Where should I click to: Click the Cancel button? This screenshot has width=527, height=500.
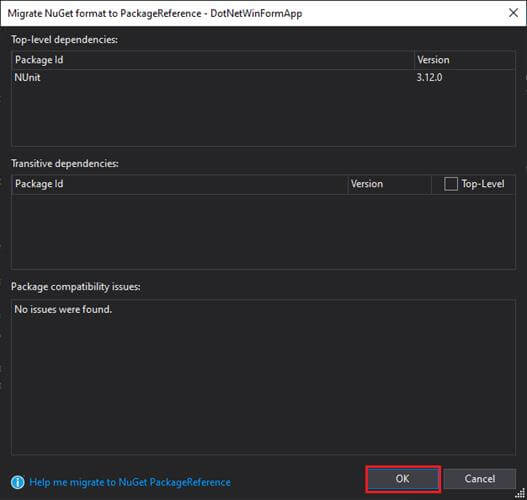[480, 479]
